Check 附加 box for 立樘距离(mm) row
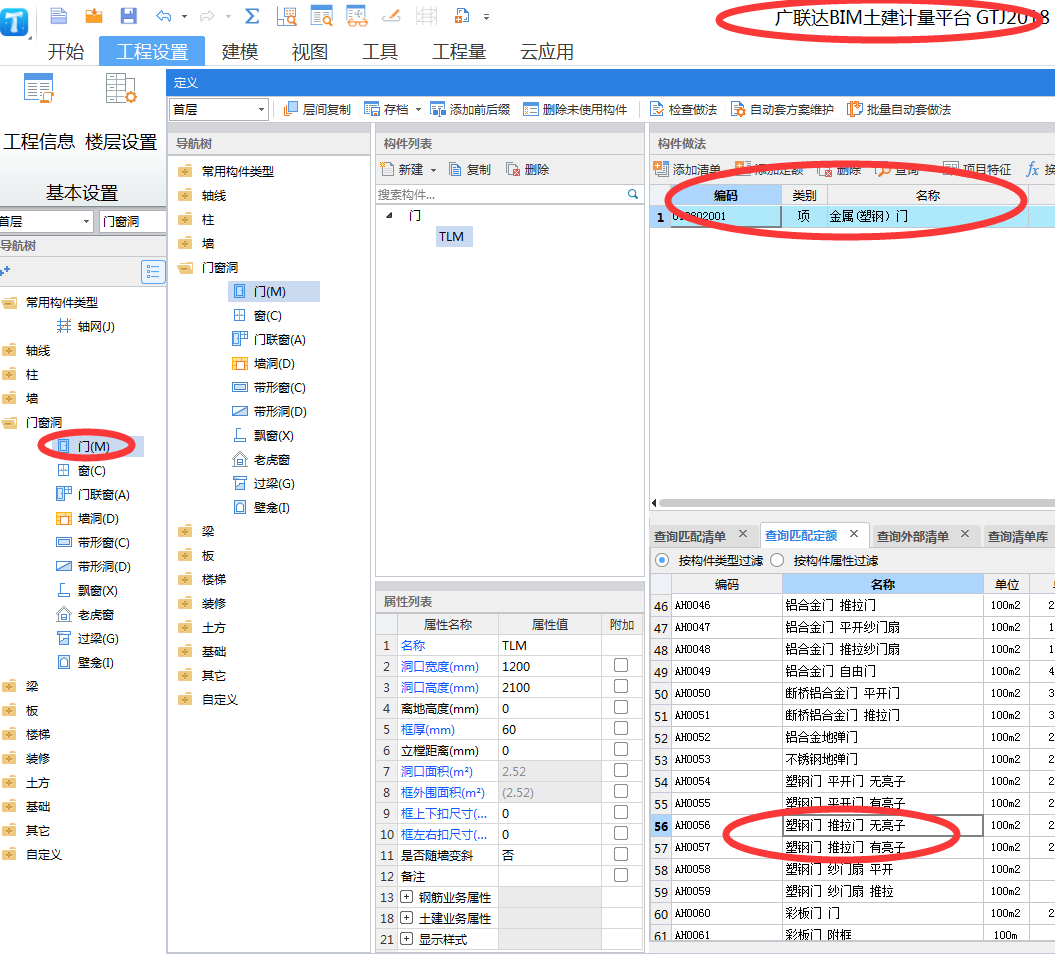The width and height of the screenshot is (1055, 954). [621, 749]
